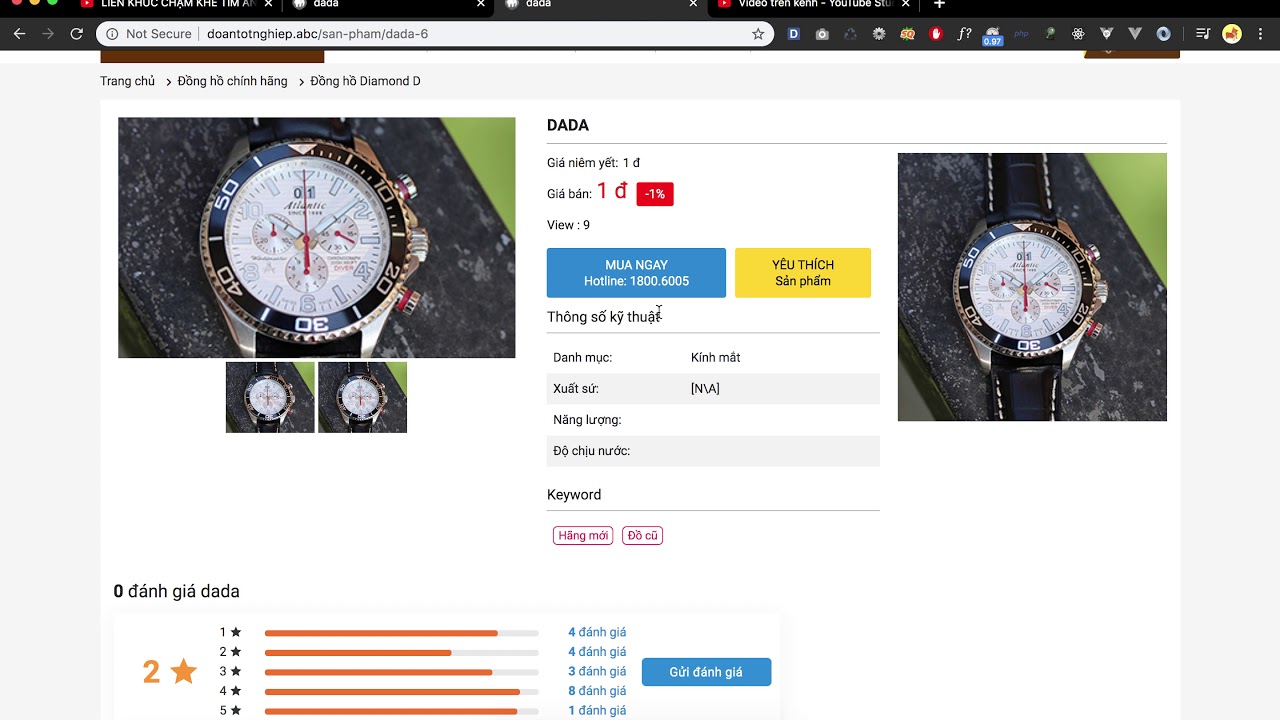
Task: Select the Hãng mới keyword tag
Action: [x=583, y=536]
